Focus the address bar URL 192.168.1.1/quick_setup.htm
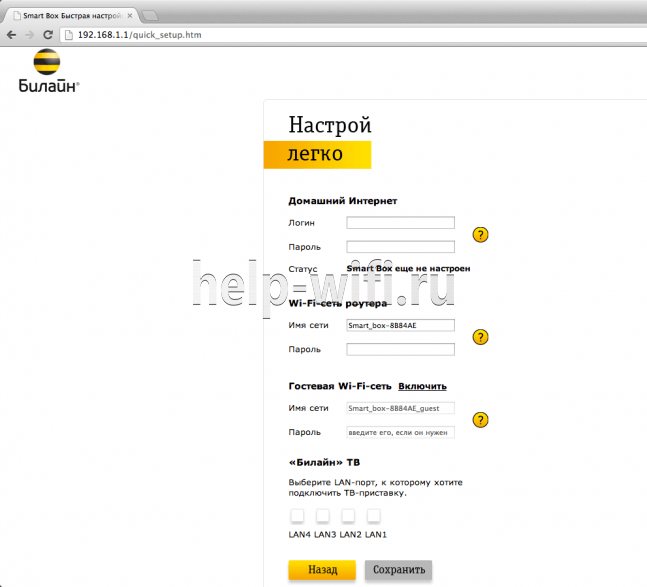This screenshot has height=587, width=647. [139, 35]
